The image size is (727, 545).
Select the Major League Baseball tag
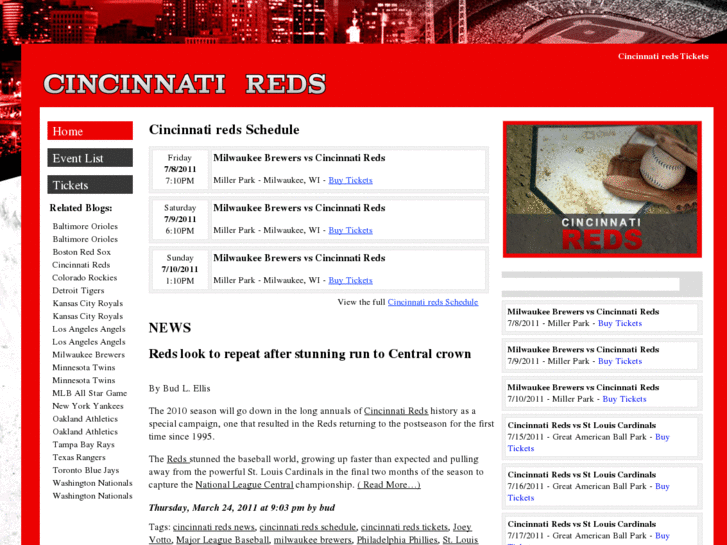point(223,540)
